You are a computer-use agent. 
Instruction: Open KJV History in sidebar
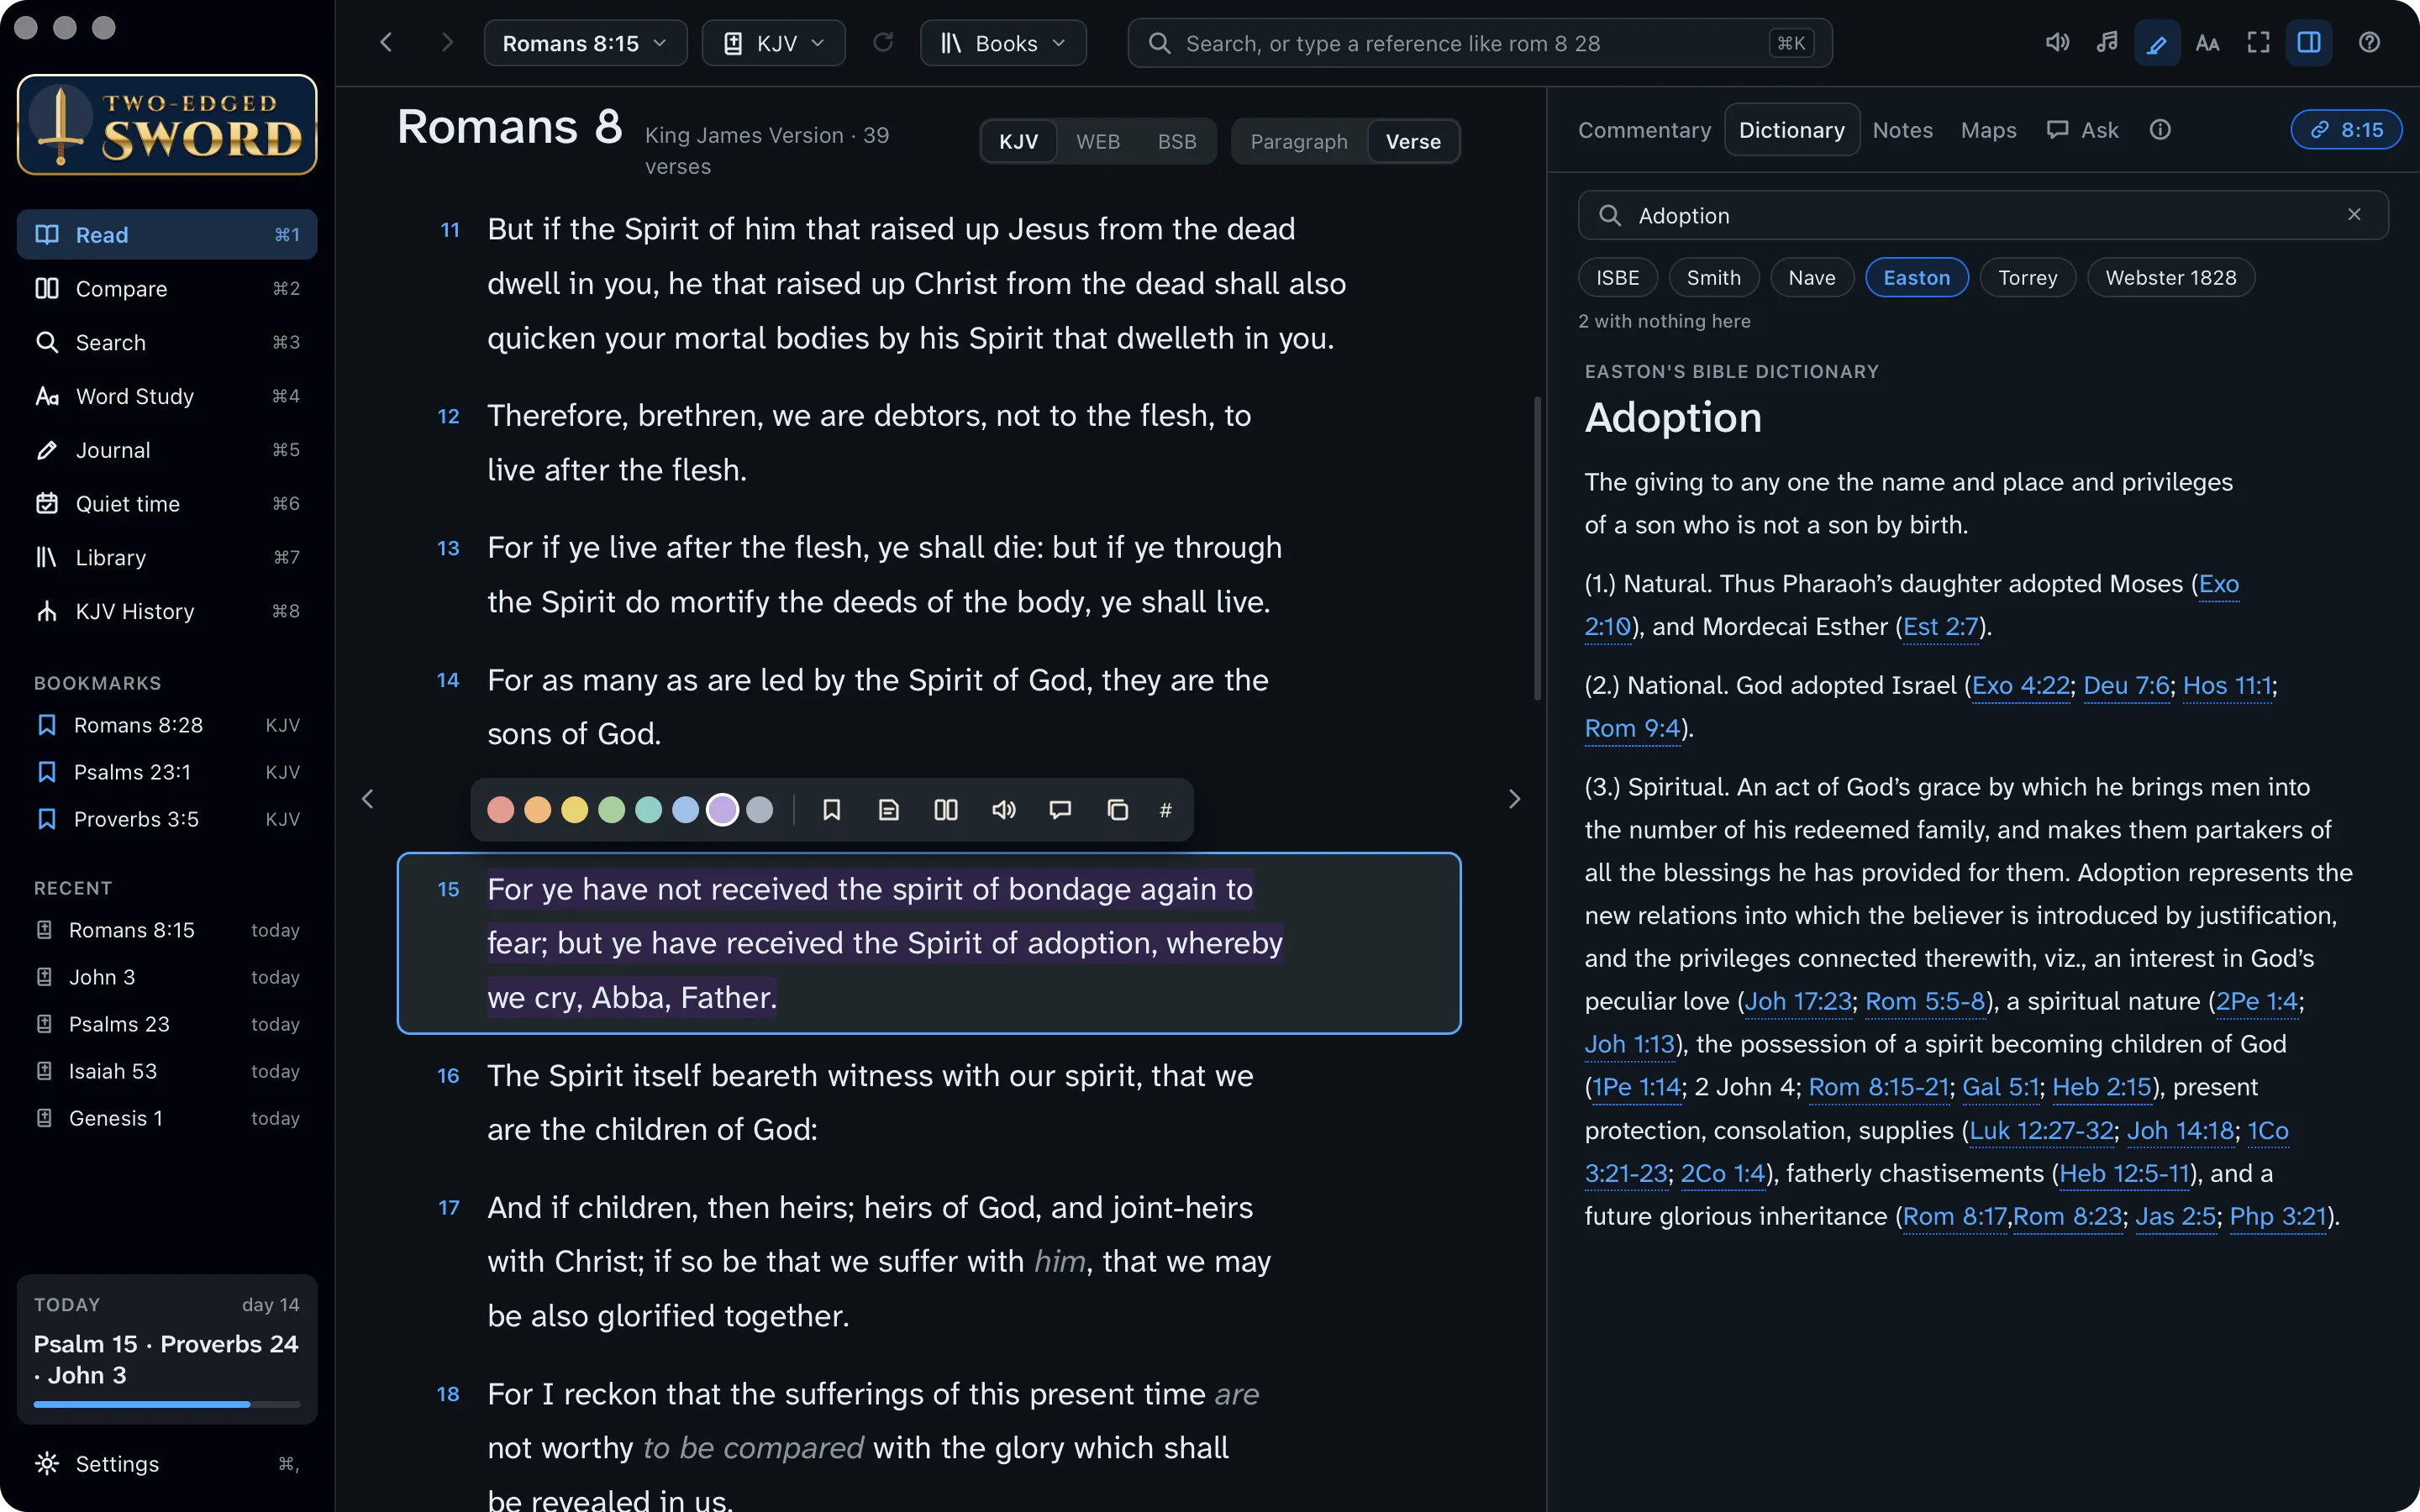pyautogui.click(x=167, y=611)
